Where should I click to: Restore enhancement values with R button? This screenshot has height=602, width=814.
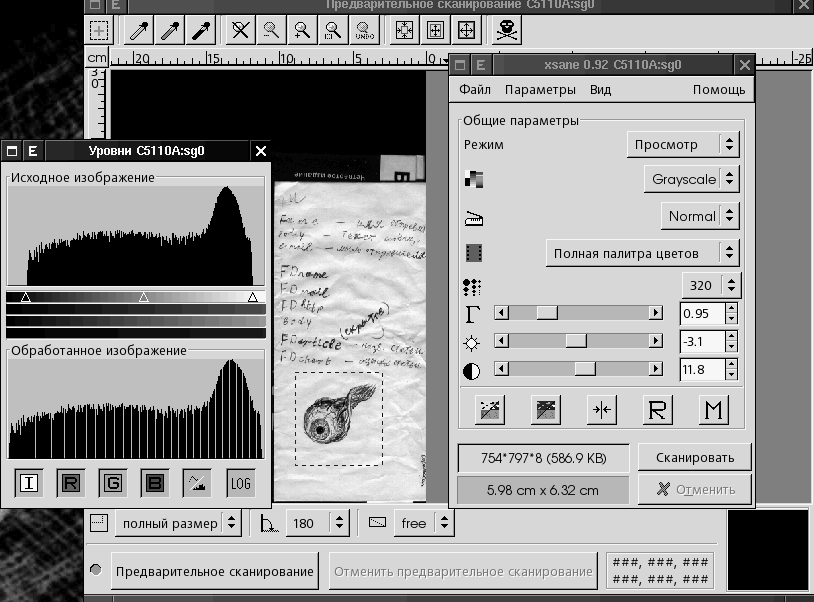[657, 408]
